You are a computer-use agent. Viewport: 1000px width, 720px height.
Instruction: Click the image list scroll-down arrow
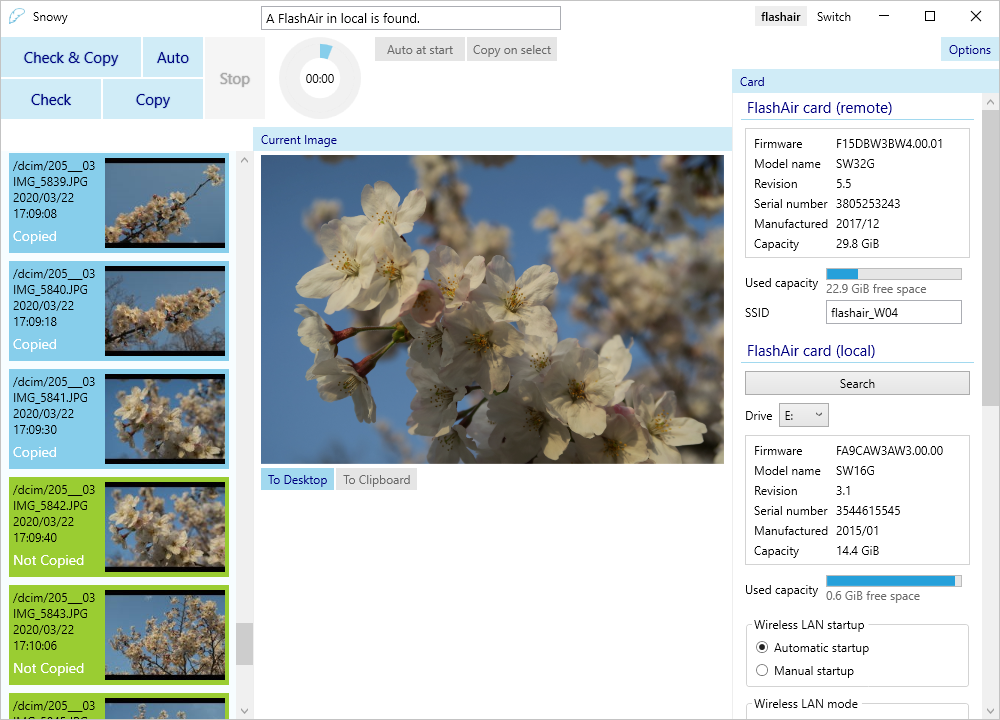tap(244, 710)
